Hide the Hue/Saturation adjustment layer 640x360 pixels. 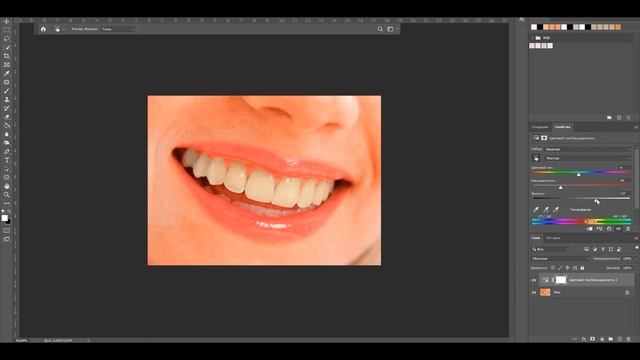click(x=534, y=280)
